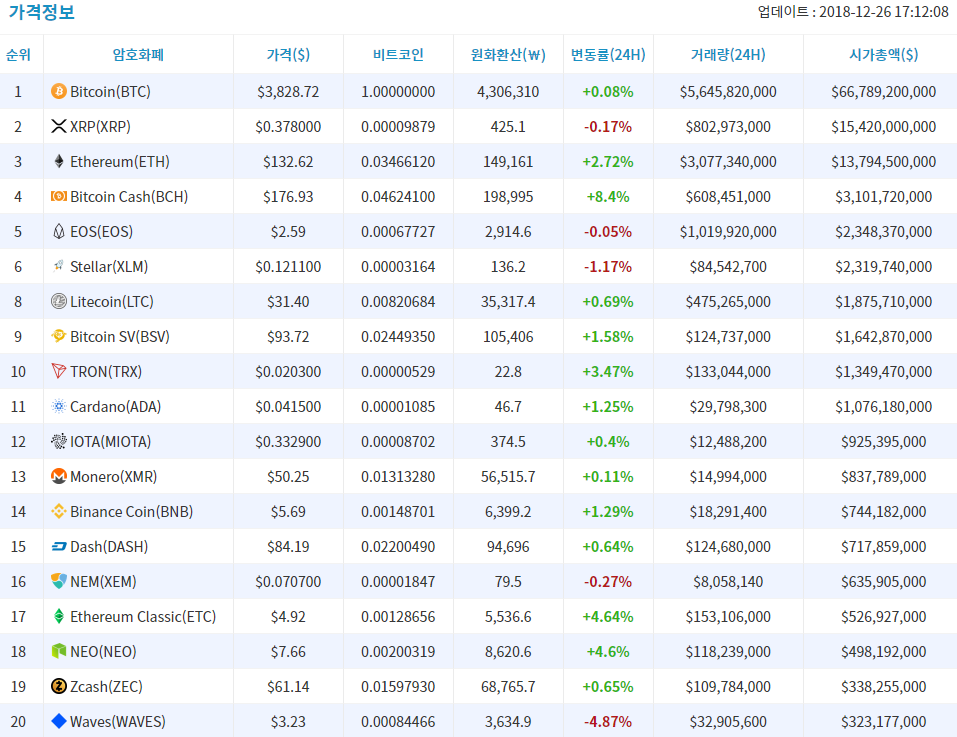Click the Bitcoin Cash logo icon

59,196
